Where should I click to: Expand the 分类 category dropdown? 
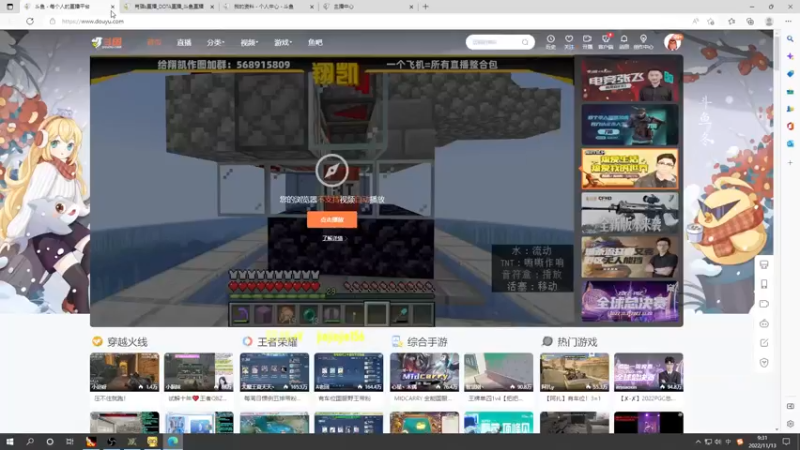tap(215, 42)
